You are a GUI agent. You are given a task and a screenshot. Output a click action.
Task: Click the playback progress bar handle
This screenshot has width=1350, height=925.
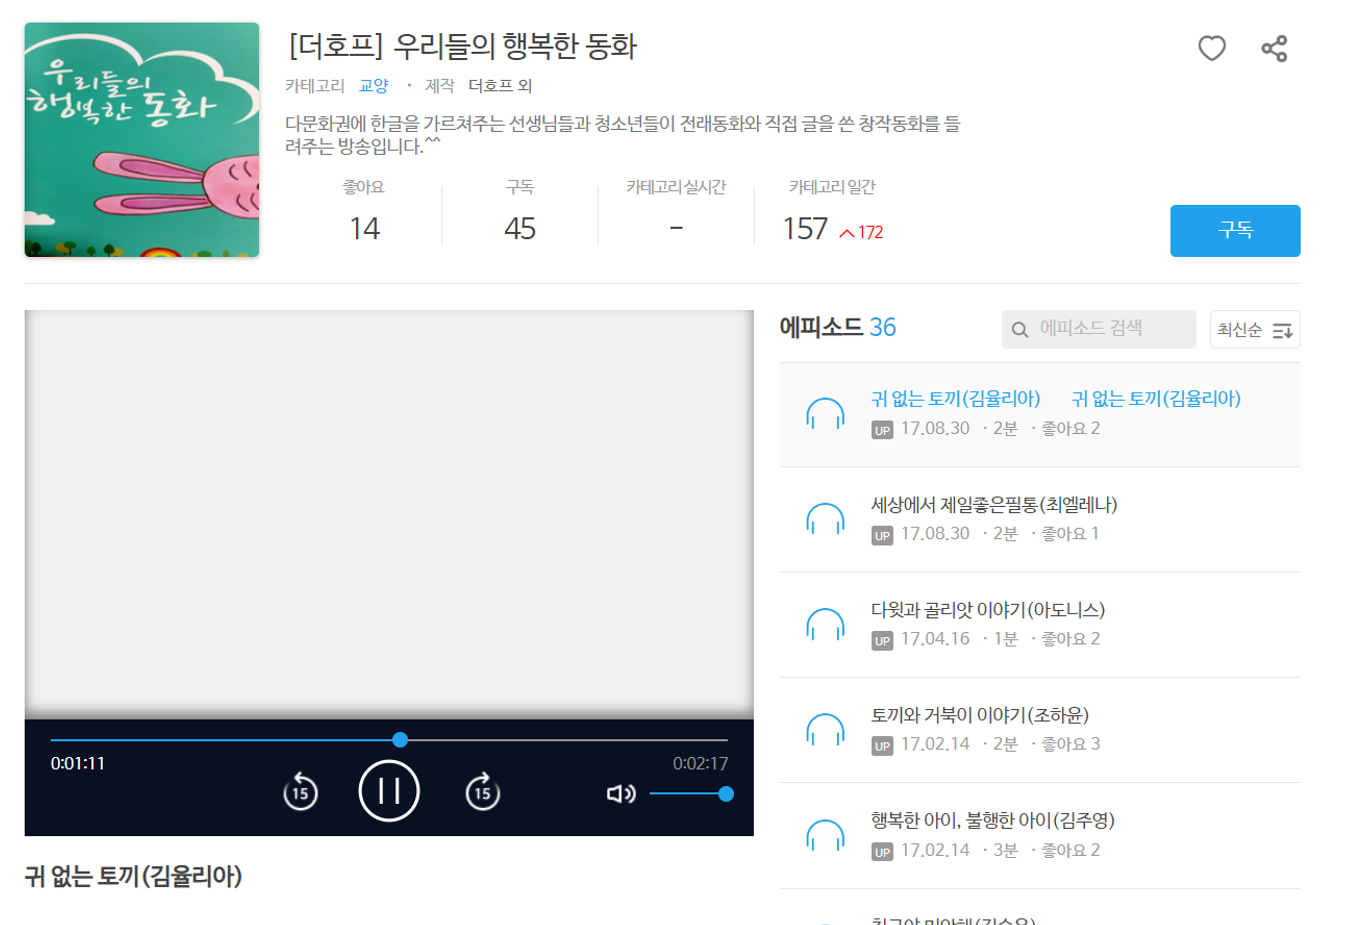pyautogui.click(x=400, y=740)
